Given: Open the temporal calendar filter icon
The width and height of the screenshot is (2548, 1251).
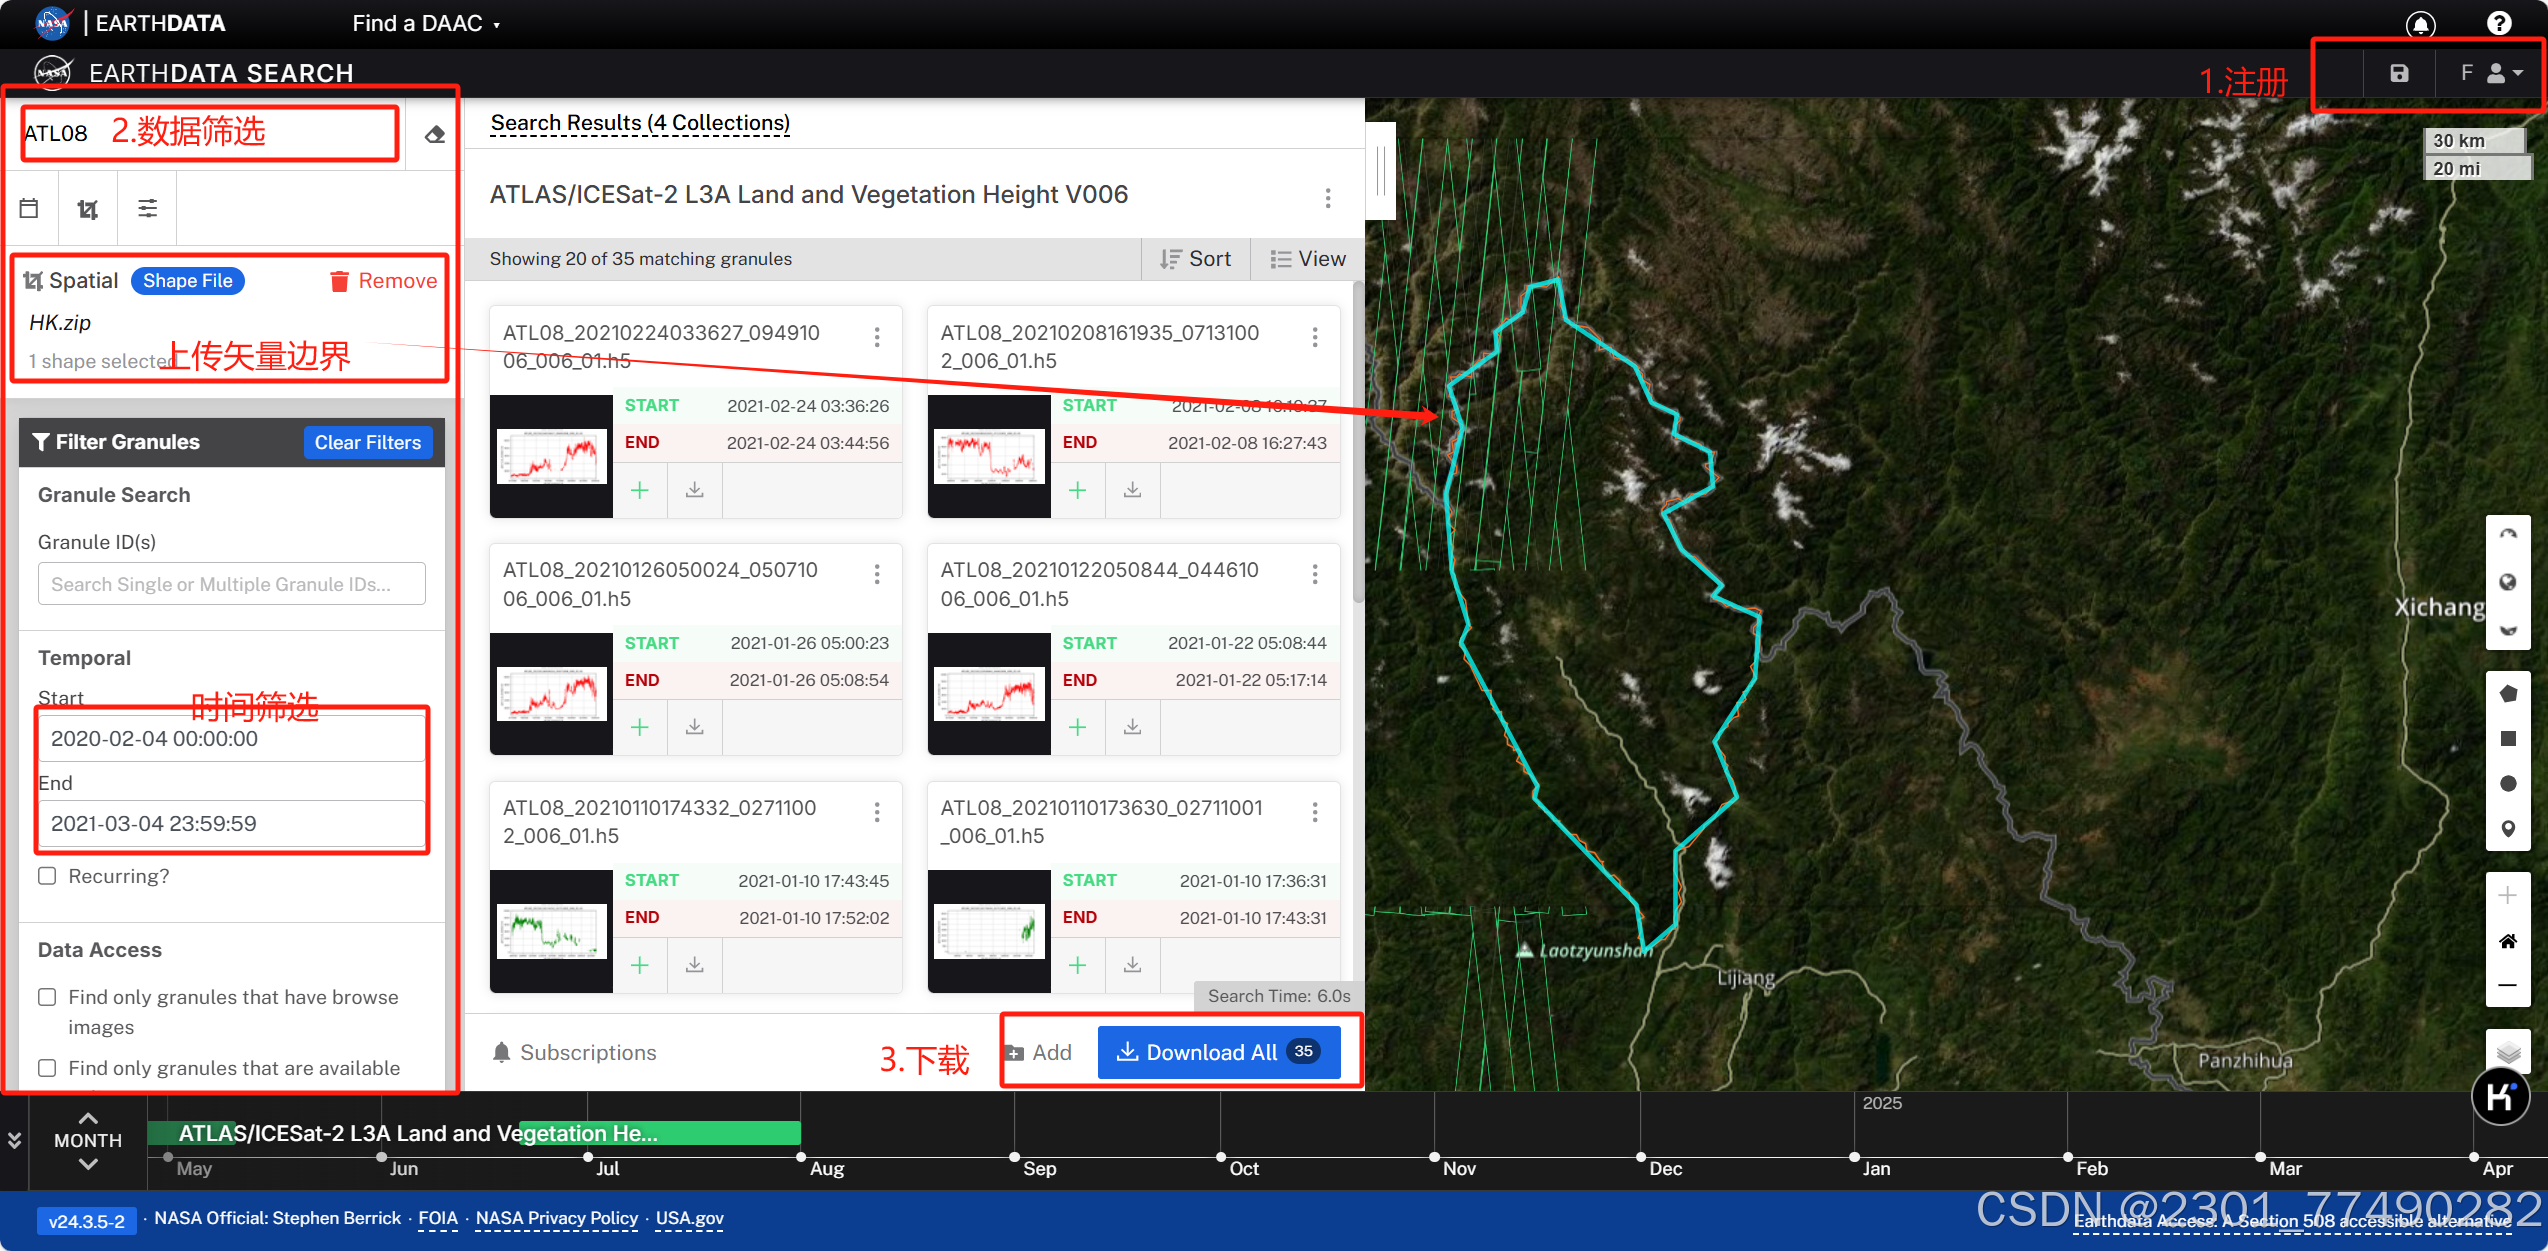Looking at the screenshot, I should click(x=29, y=208).
